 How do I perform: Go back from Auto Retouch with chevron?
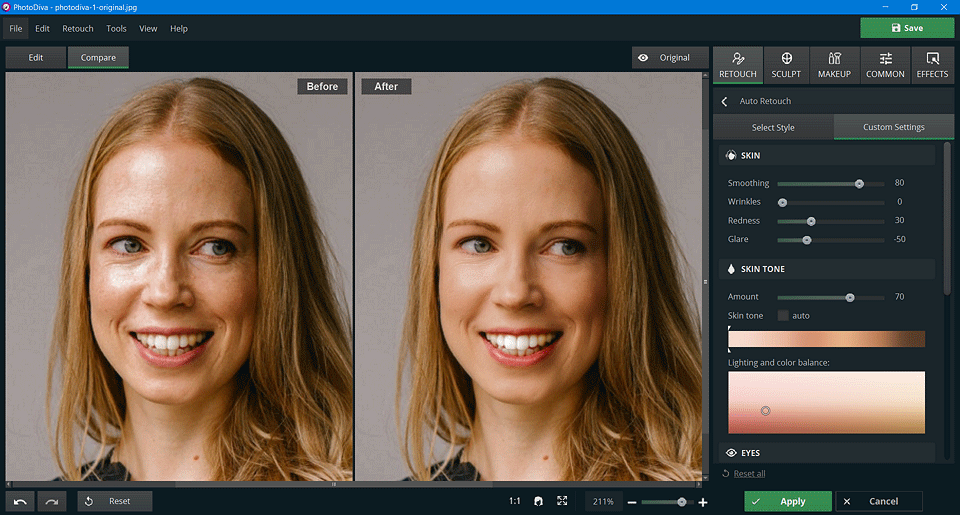[x=725, y=101]
